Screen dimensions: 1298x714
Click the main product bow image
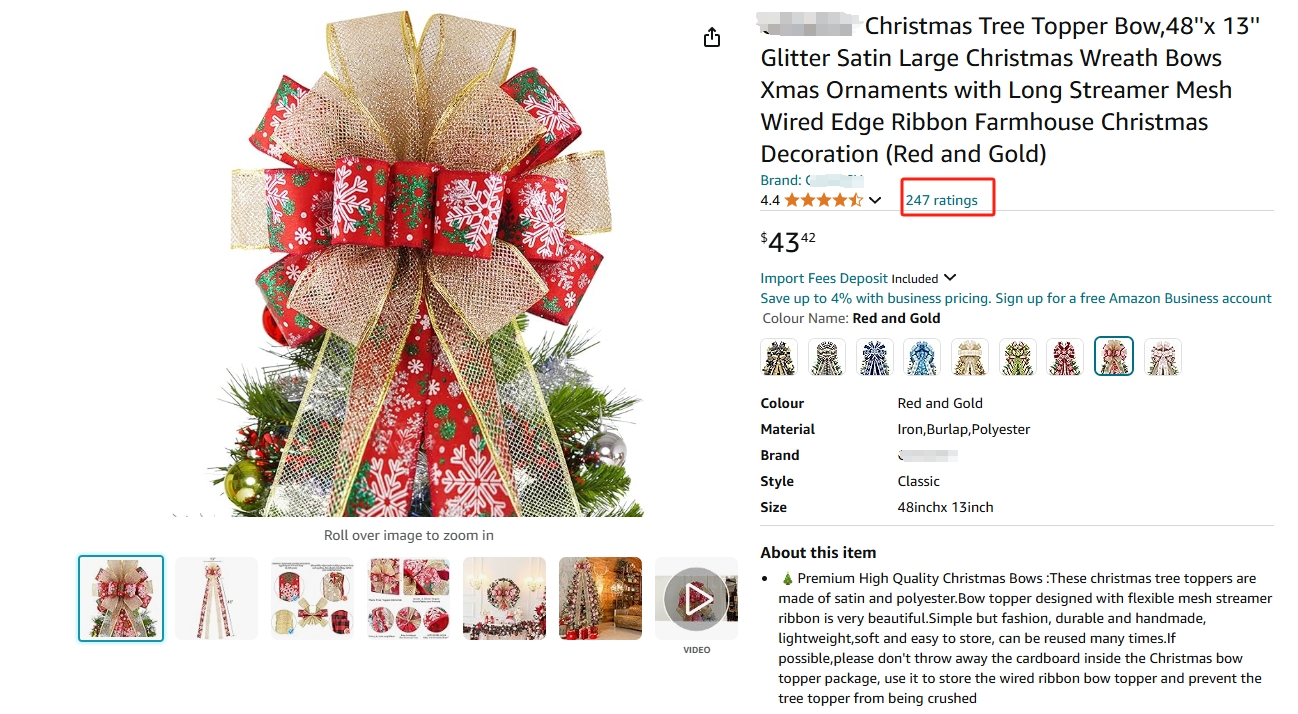tap(408, 263)
